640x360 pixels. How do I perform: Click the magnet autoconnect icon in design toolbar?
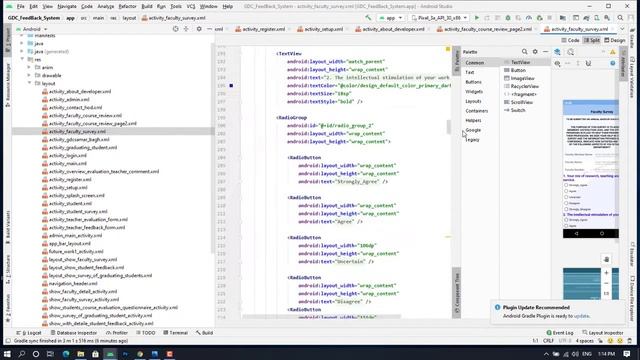588,63
